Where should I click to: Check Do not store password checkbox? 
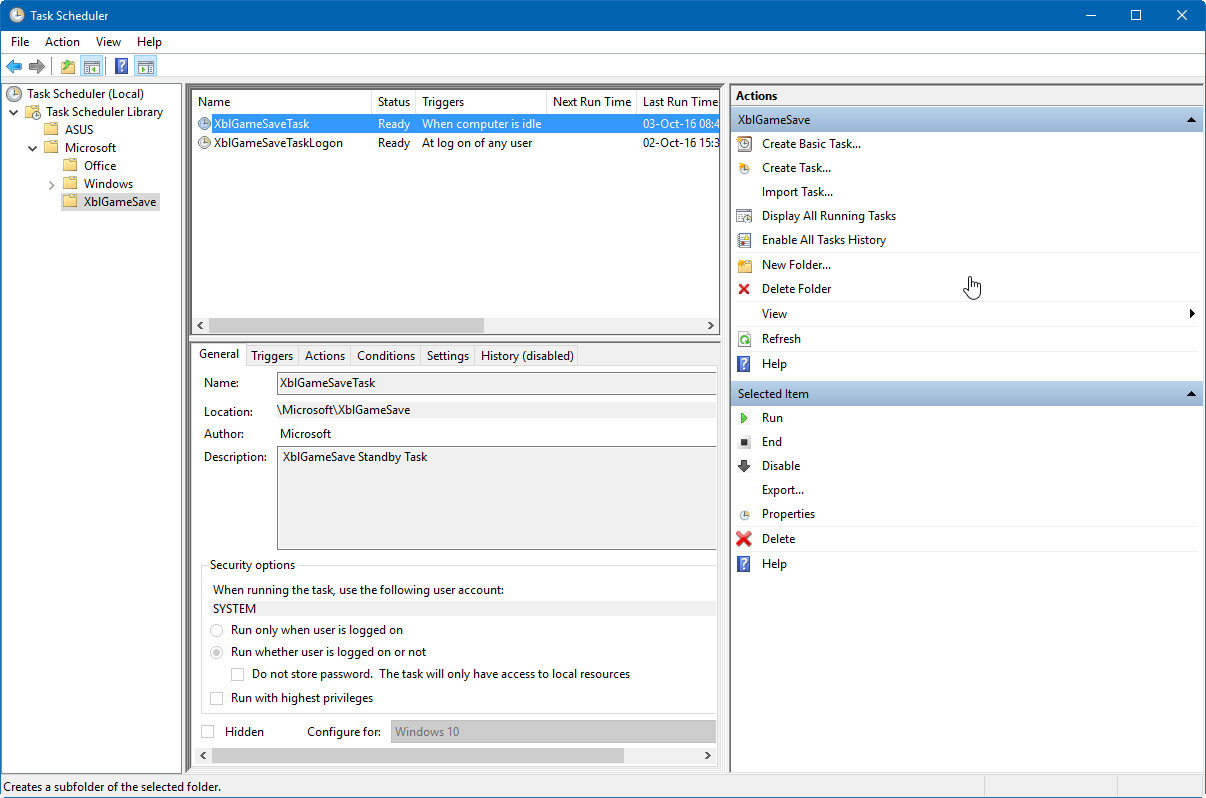click(237, 674)
